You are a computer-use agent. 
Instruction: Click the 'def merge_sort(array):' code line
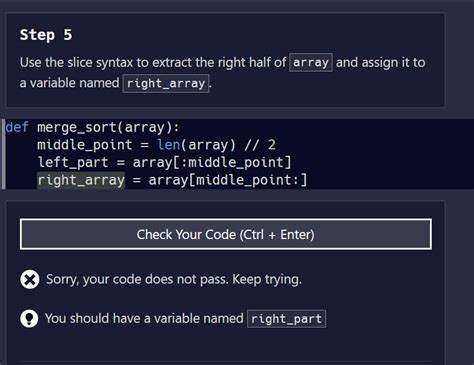point(92,127)
